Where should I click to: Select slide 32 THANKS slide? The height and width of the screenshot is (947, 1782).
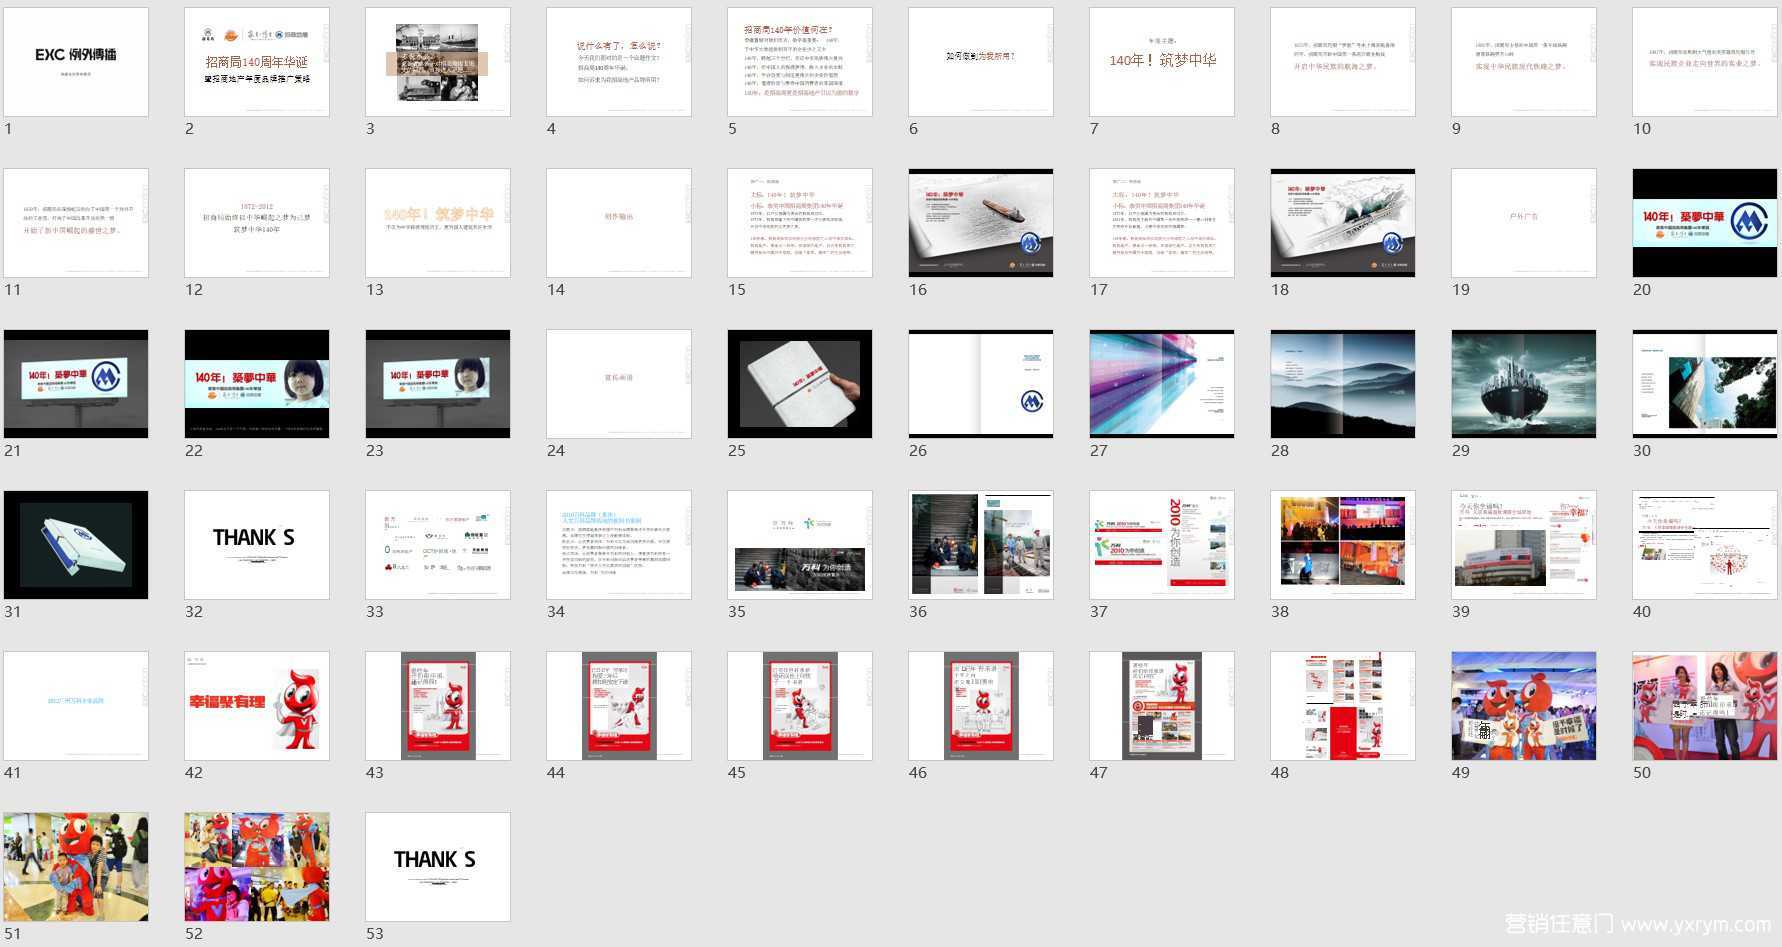[257, 545]
